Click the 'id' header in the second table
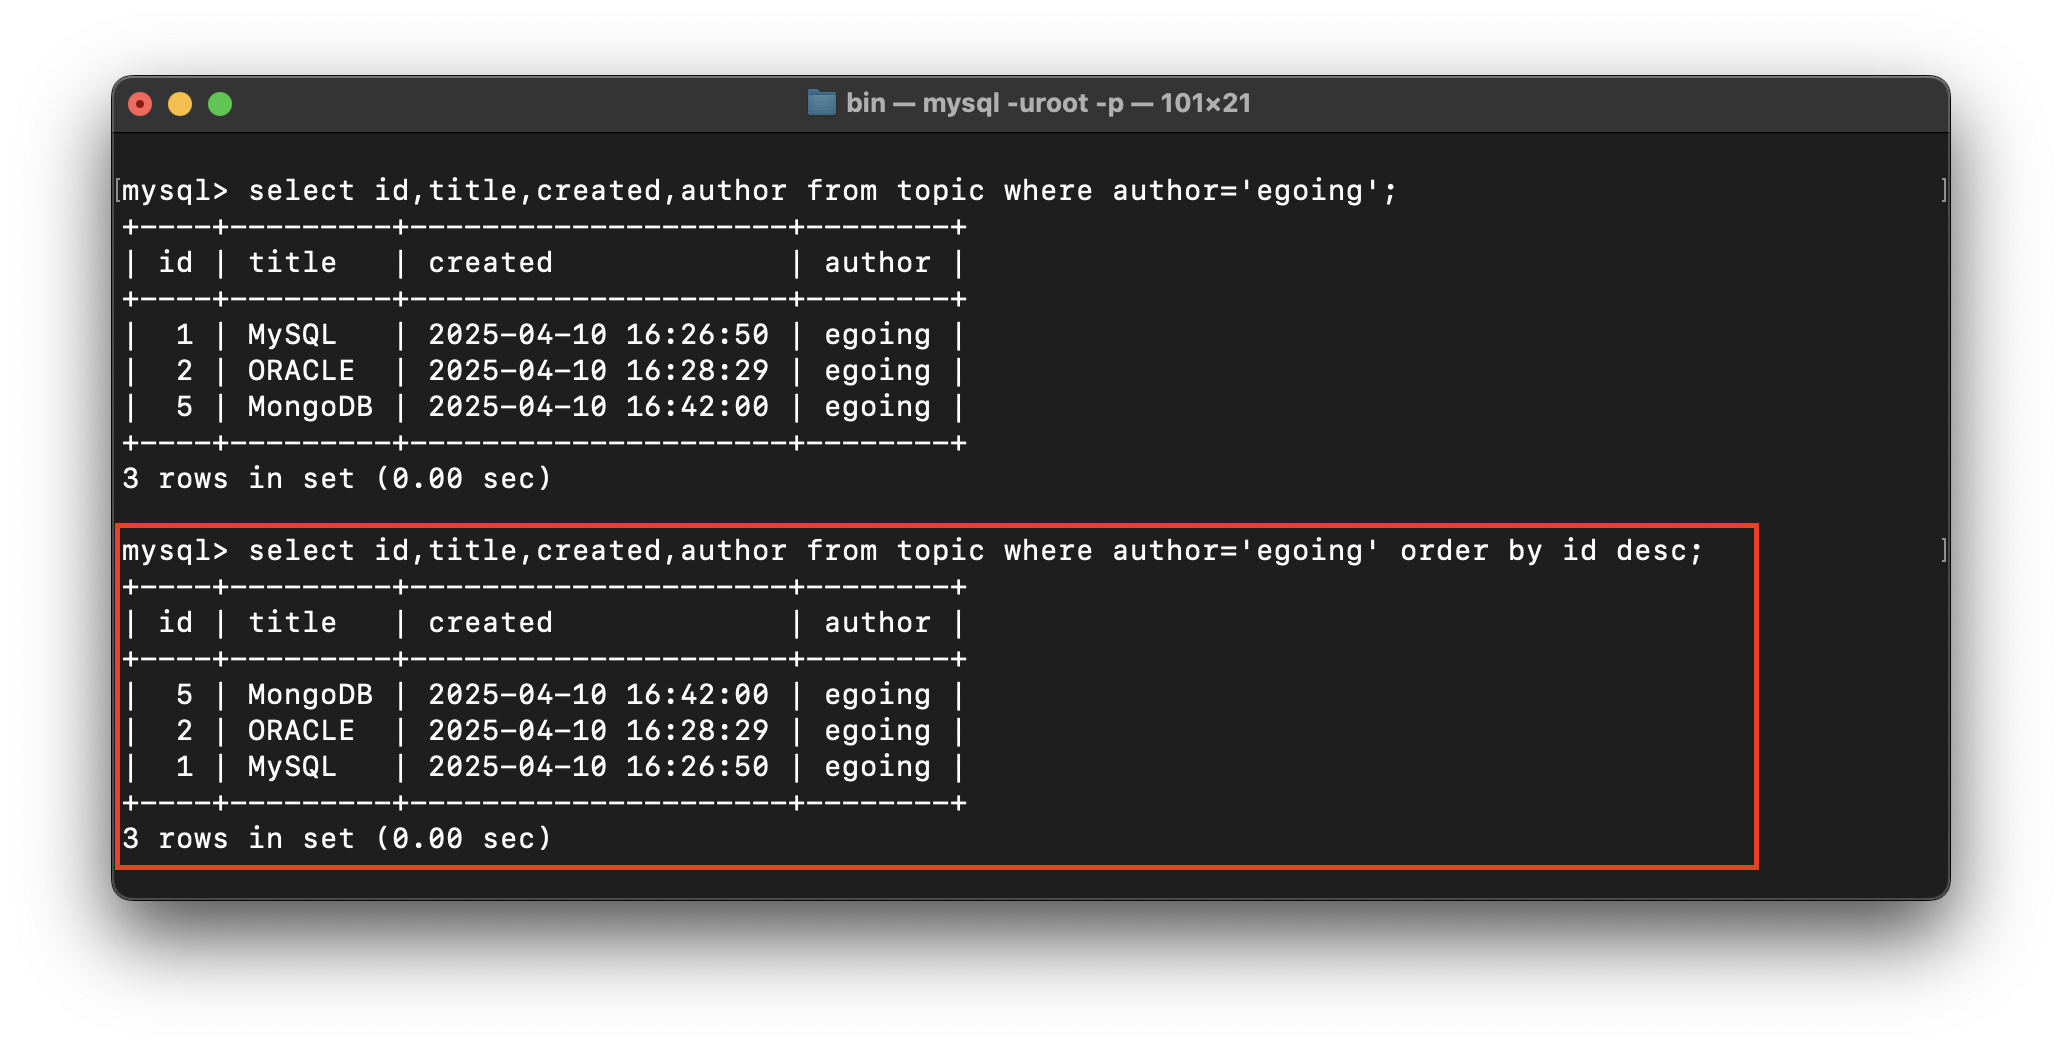The width and height of the screenshot is (2062, 1048). (176, 623)
